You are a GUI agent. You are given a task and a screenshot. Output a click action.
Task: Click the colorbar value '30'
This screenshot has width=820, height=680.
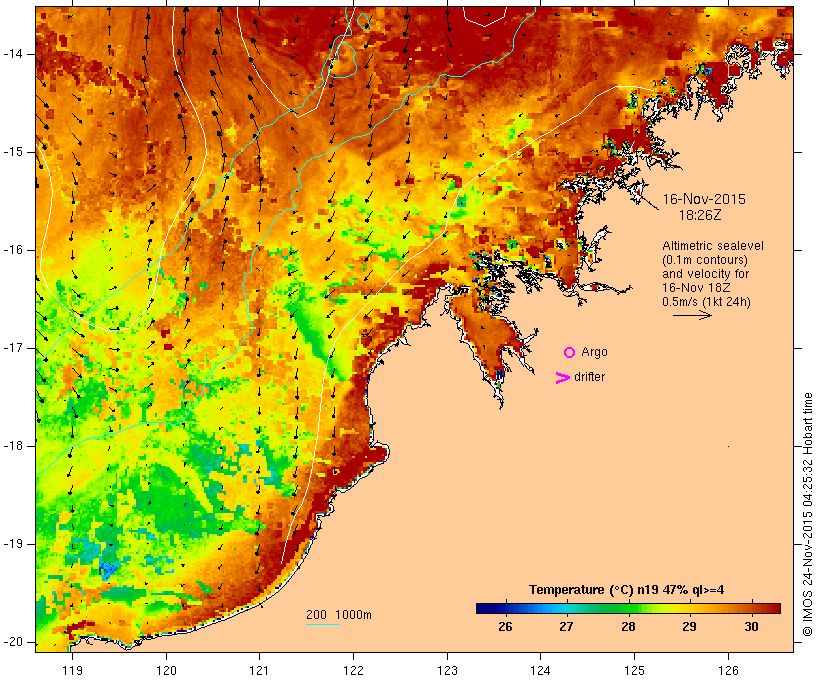751,626
